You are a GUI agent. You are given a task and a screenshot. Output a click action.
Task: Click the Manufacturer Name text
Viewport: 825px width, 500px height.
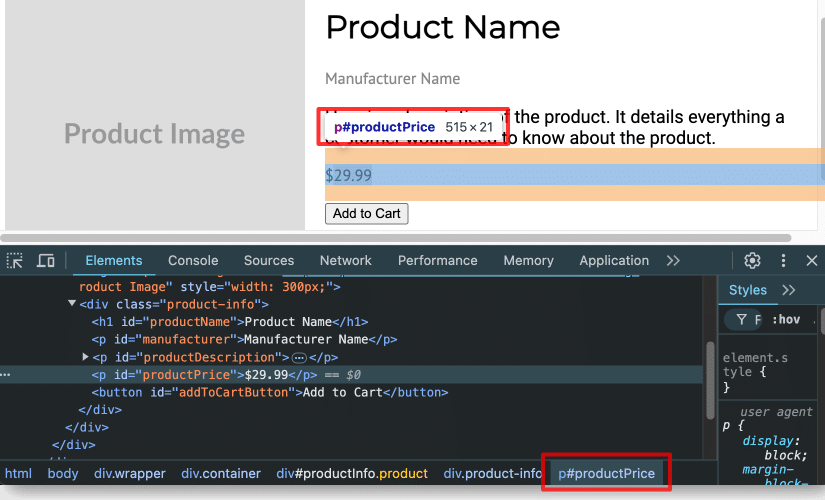coord(393,79)
